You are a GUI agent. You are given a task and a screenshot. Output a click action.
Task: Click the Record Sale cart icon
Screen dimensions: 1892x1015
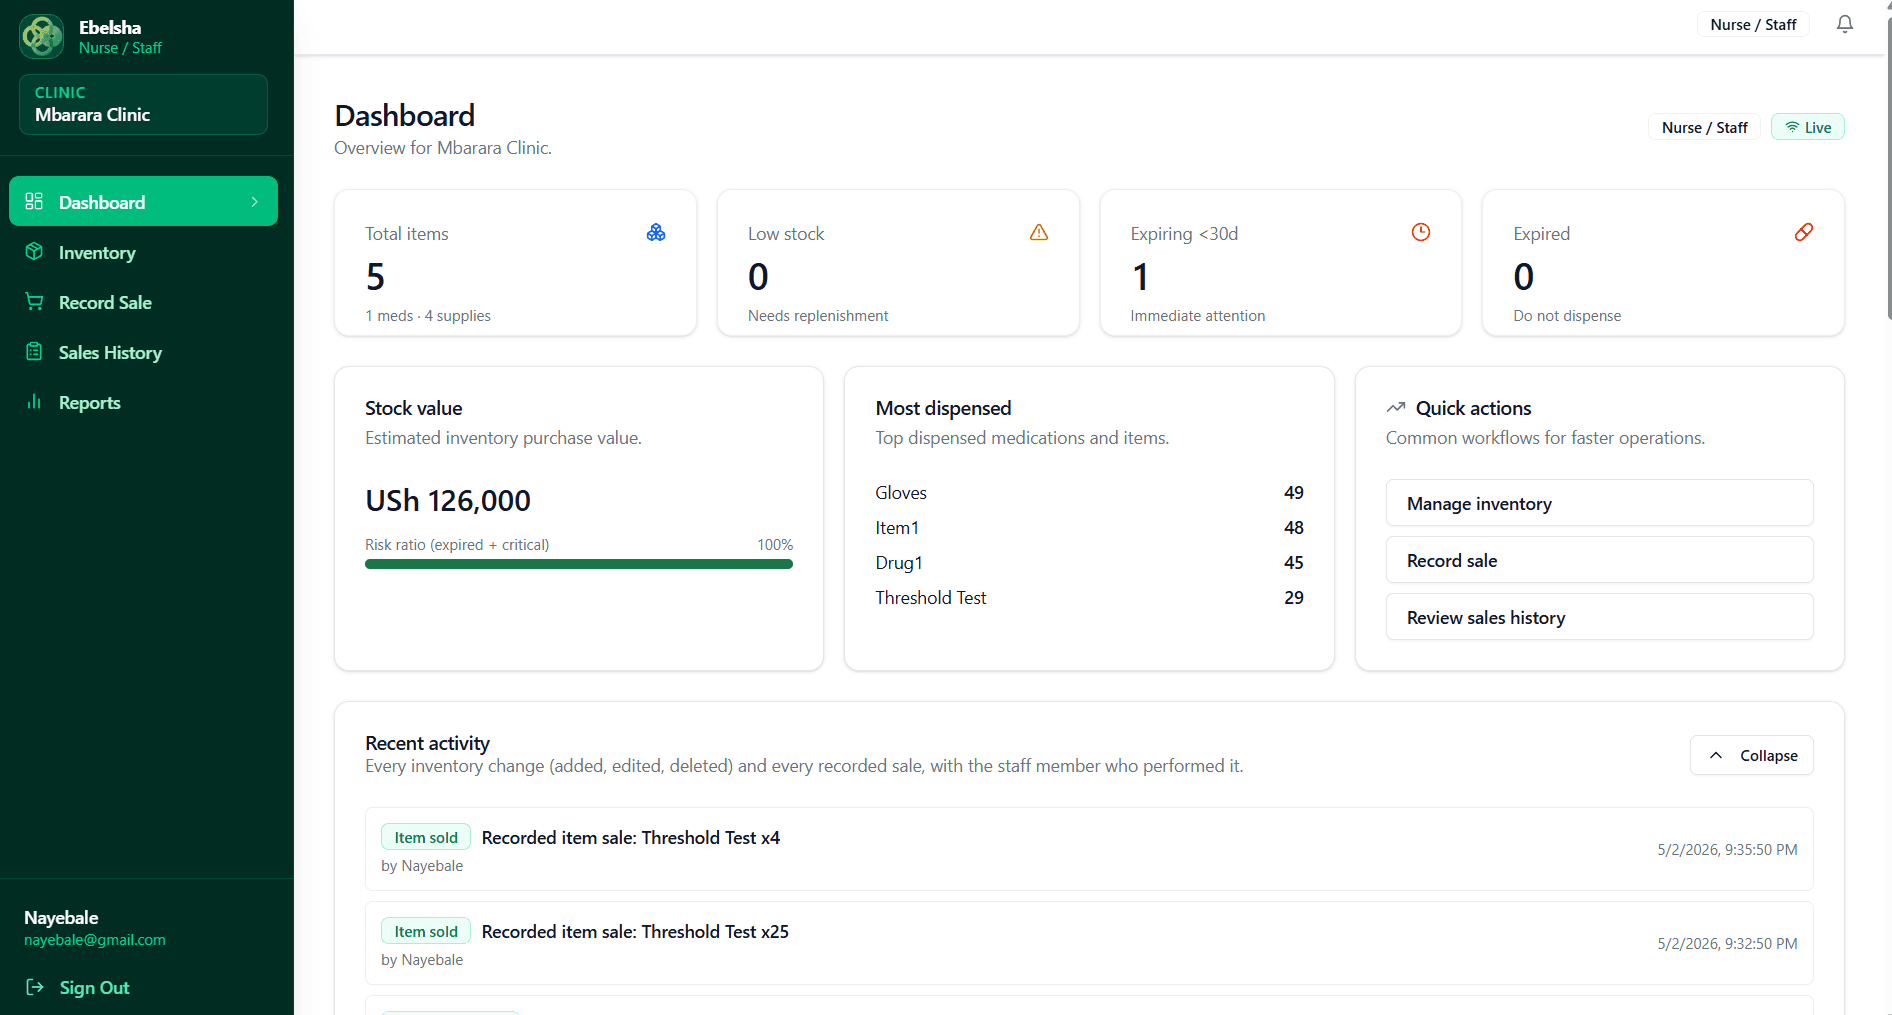(x=34, y=301)
